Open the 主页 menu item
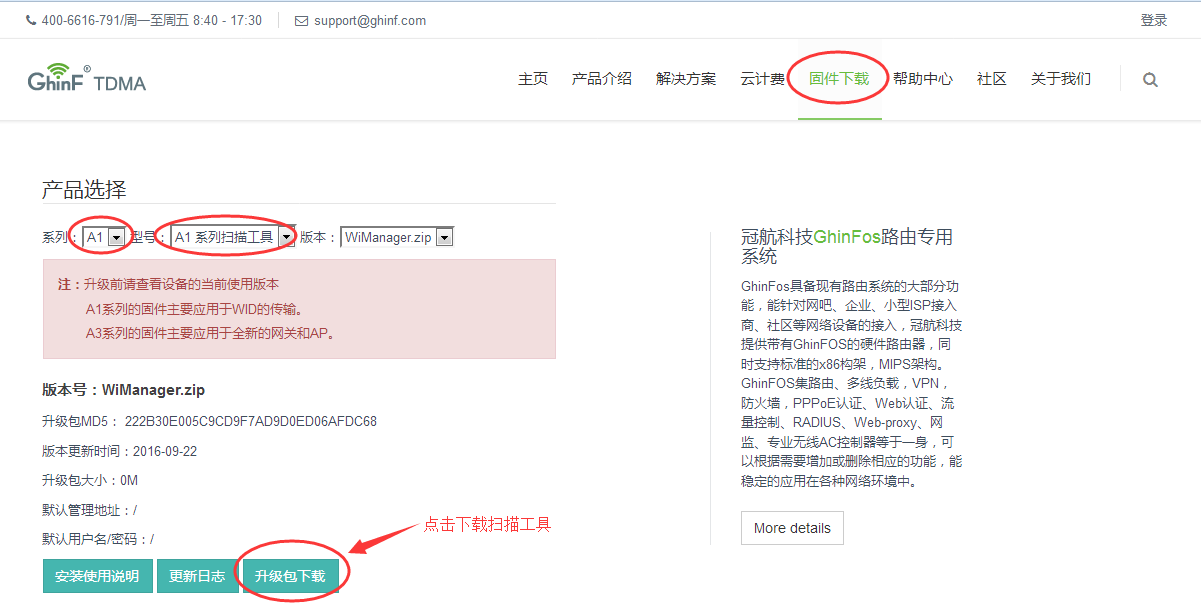The height and width of the screenshot is (616, 1201). tap(533, 79)
